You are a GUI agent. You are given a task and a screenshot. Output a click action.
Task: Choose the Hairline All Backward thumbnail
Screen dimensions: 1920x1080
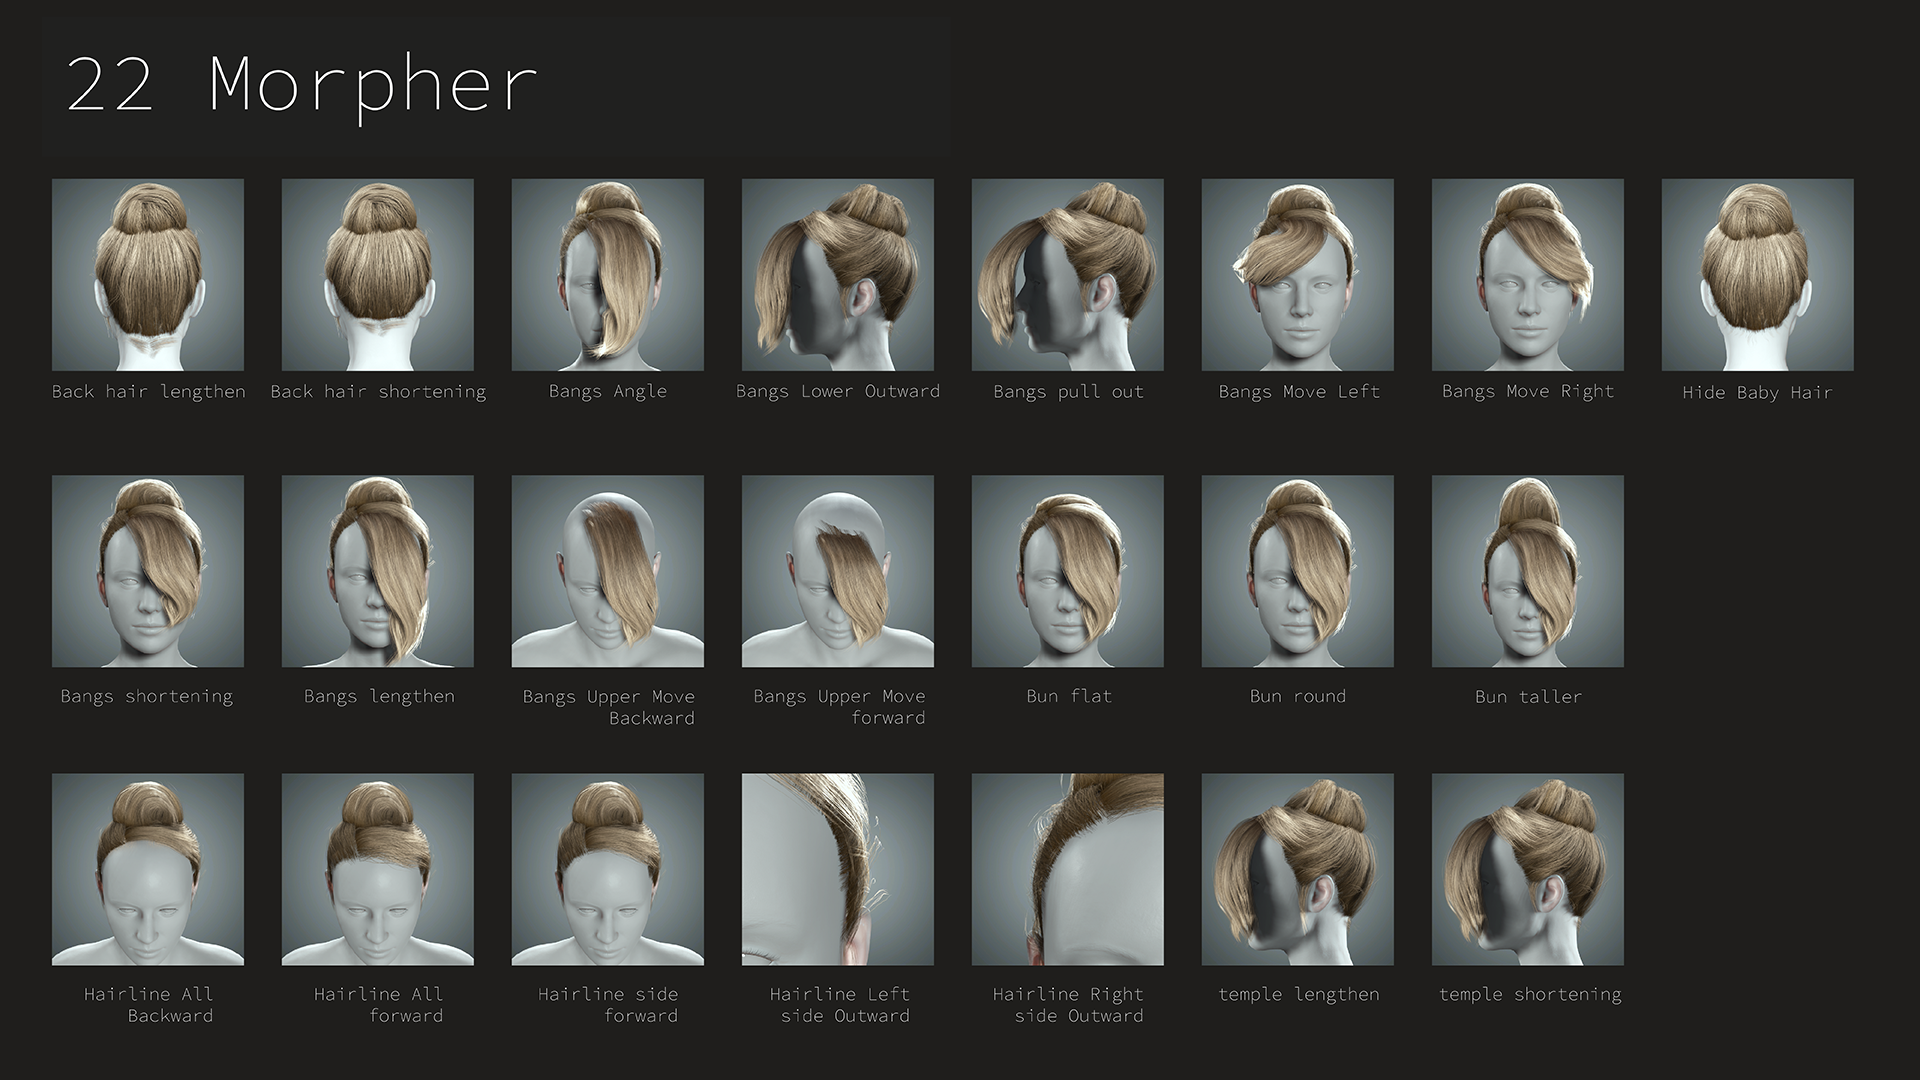[148, 869]
